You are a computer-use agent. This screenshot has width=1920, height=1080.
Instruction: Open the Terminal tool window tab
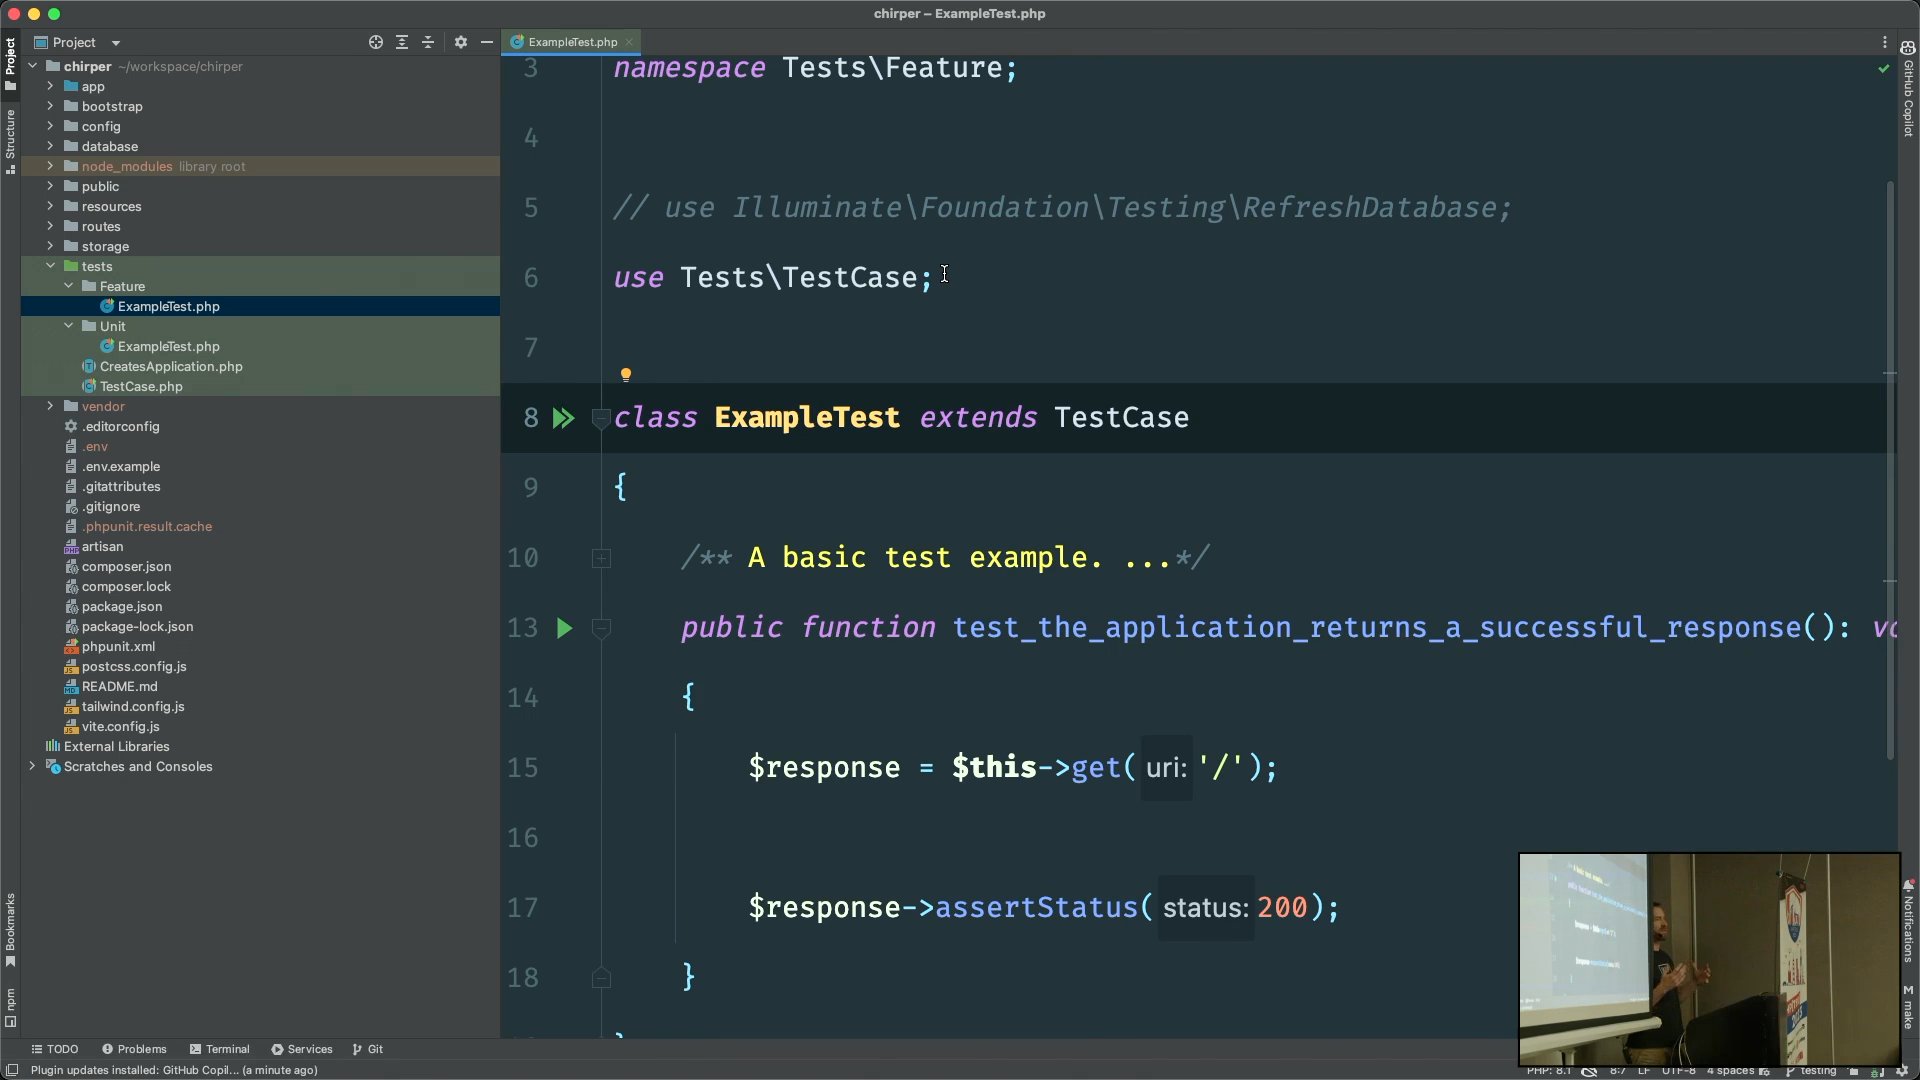pos(220,1049)
